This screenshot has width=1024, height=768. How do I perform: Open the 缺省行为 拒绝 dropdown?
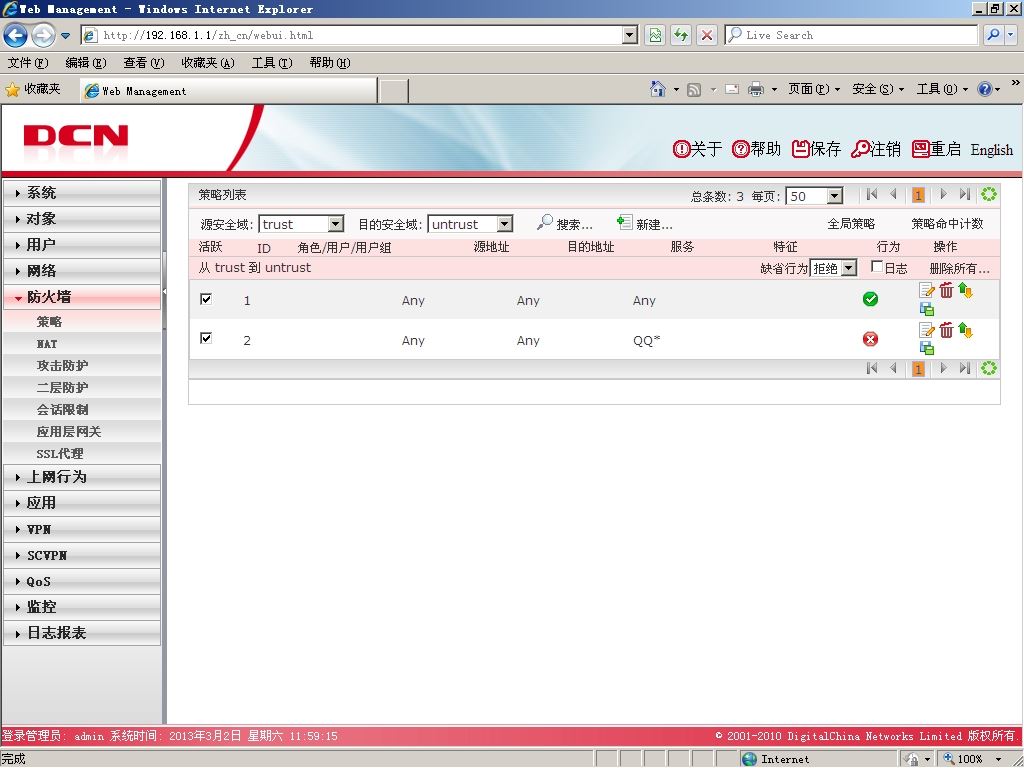(x=848, y=268)
